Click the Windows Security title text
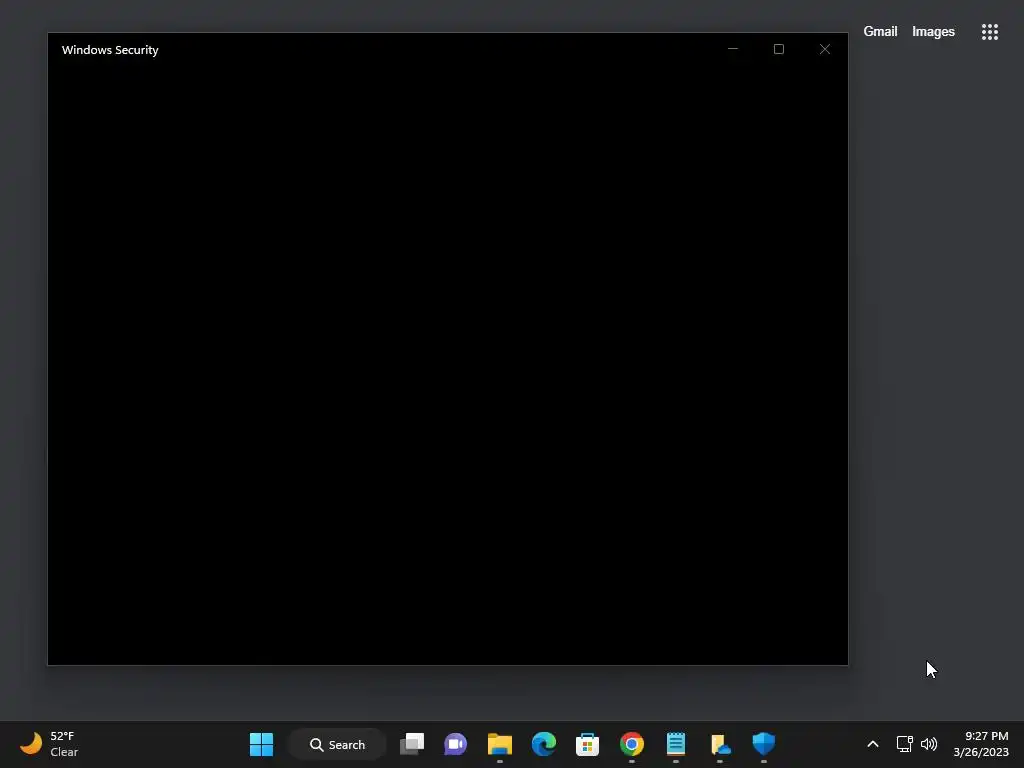The height and width of the screenshot is (768, 1024). click(110, 50)
